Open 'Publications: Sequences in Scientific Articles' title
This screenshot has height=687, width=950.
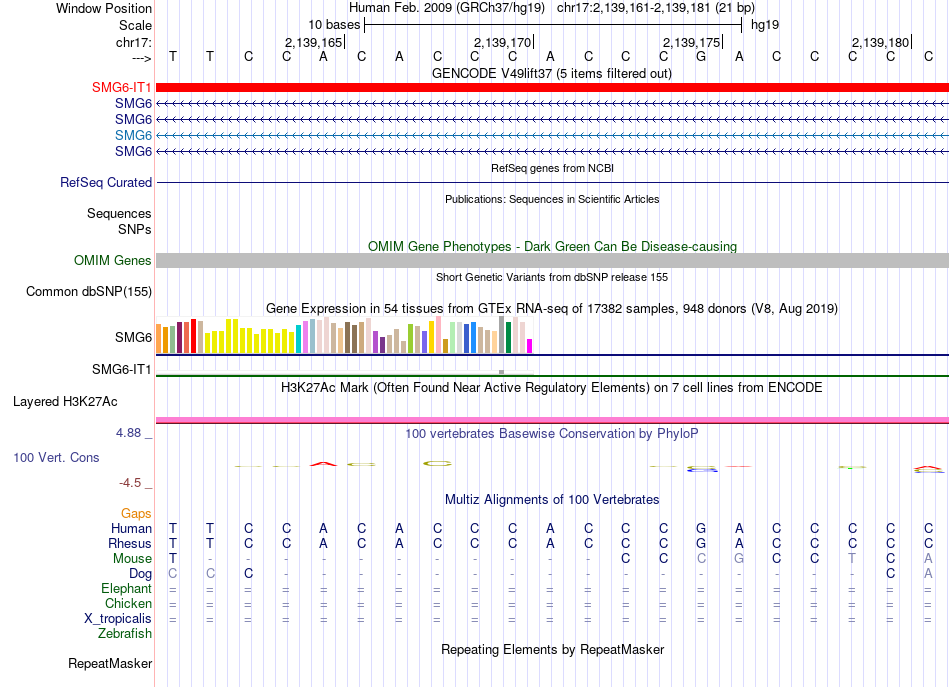(x=552, y=199)
